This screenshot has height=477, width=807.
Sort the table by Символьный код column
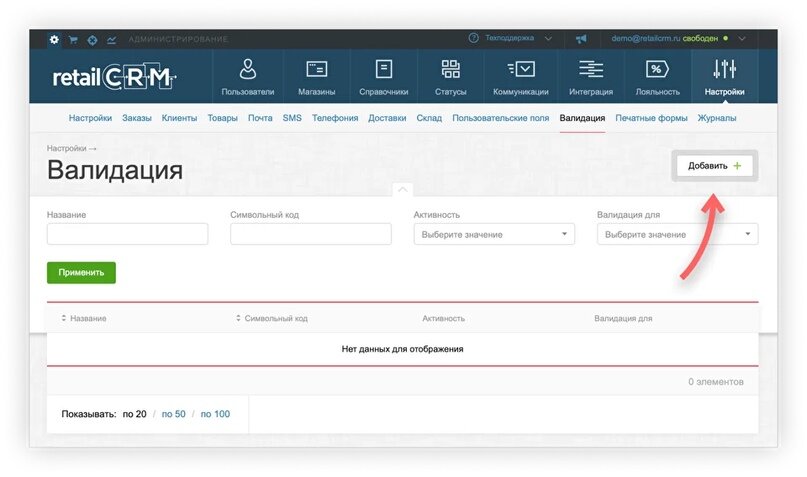(272, 319)
